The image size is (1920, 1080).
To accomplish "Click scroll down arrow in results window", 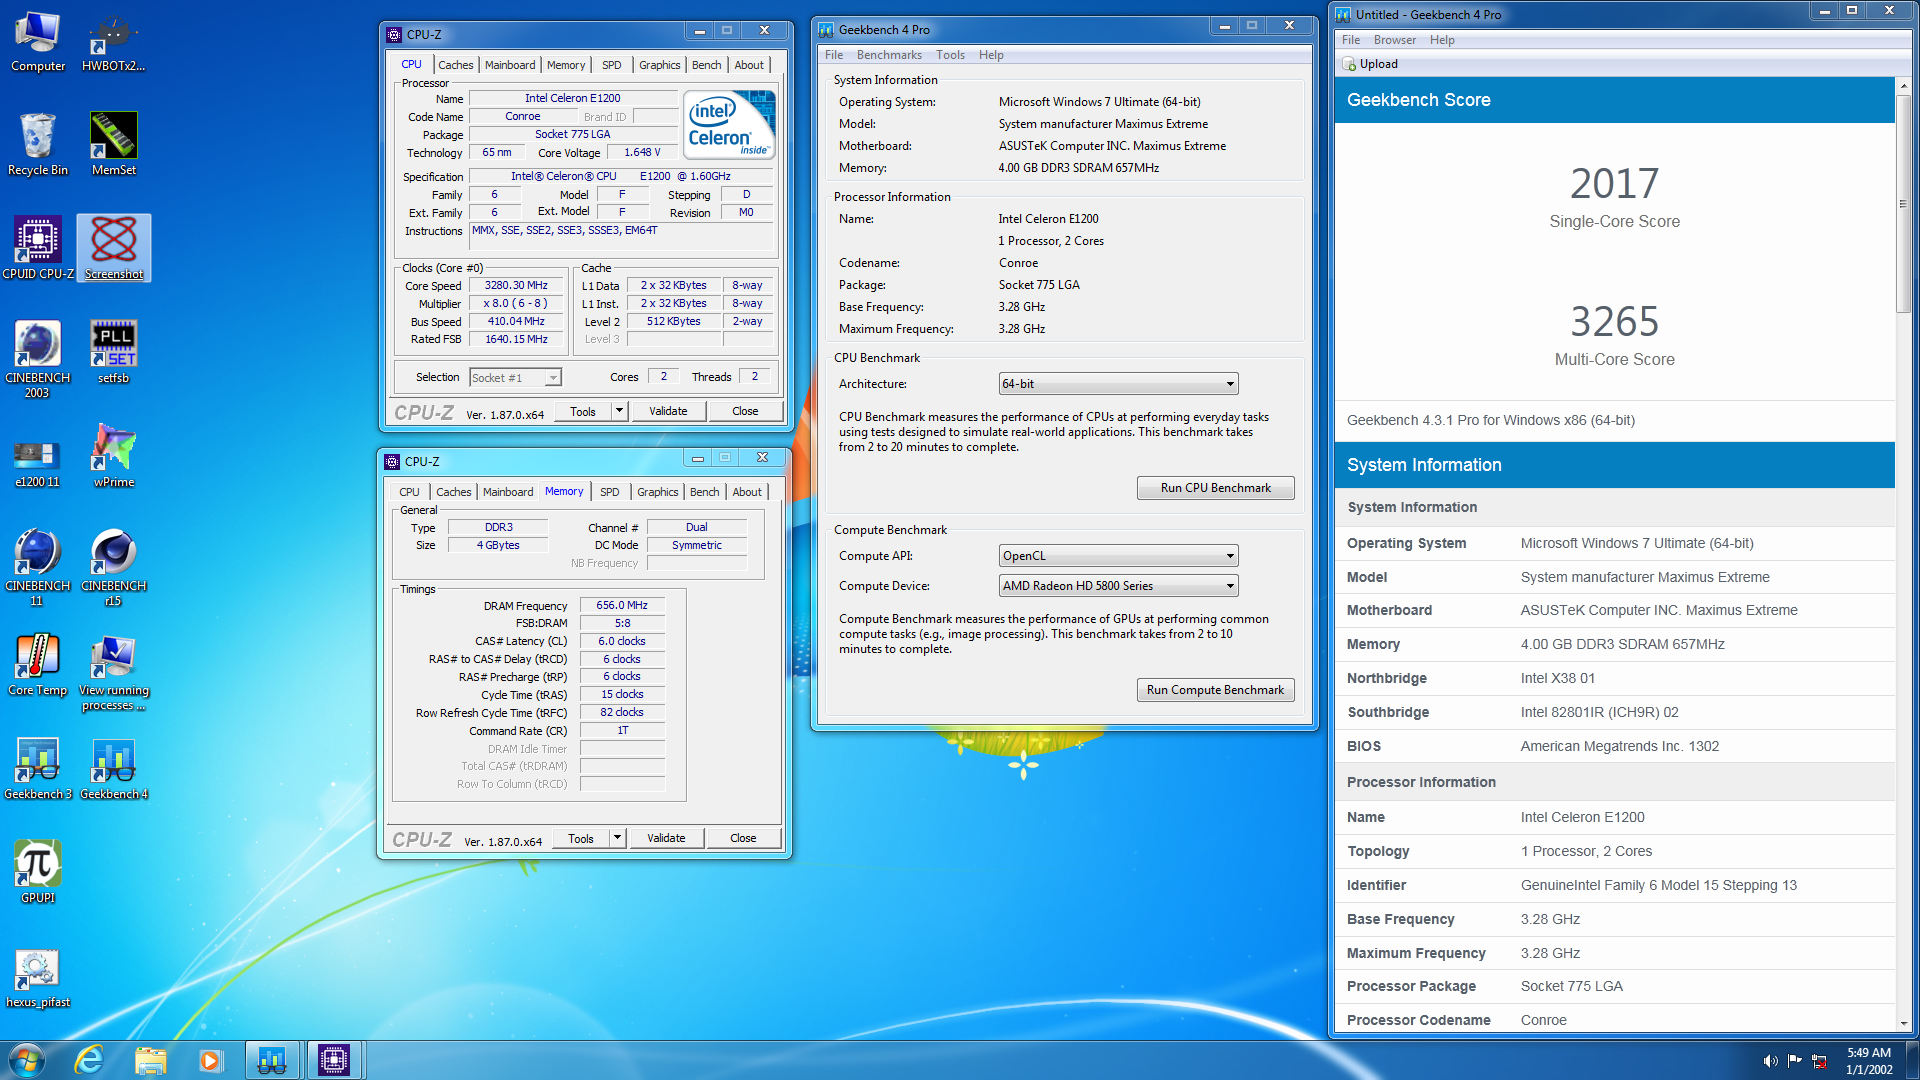I will pos(1903,1024).
